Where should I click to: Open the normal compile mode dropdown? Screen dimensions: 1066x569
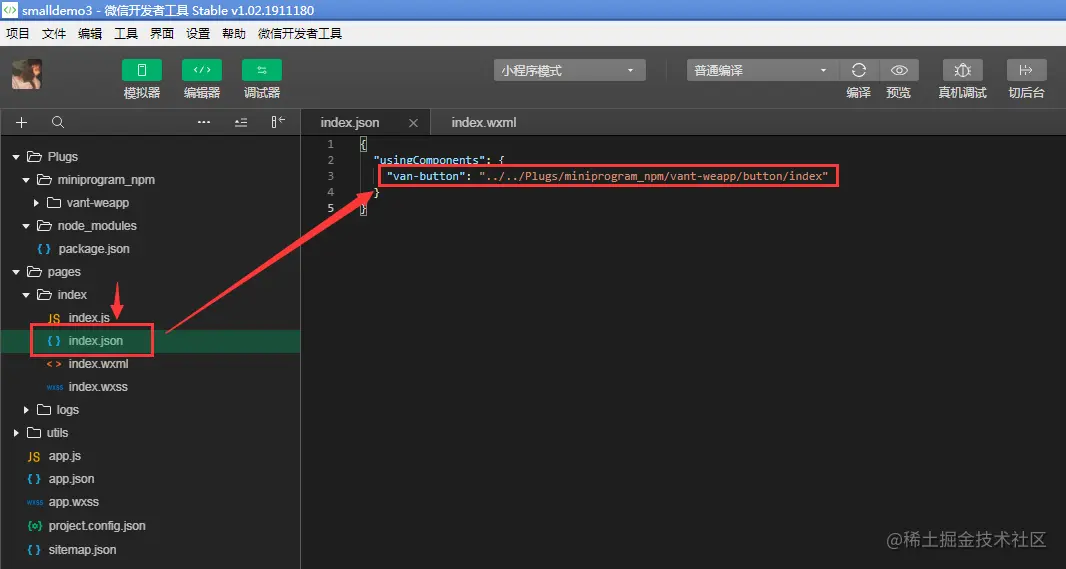(762, 70)
